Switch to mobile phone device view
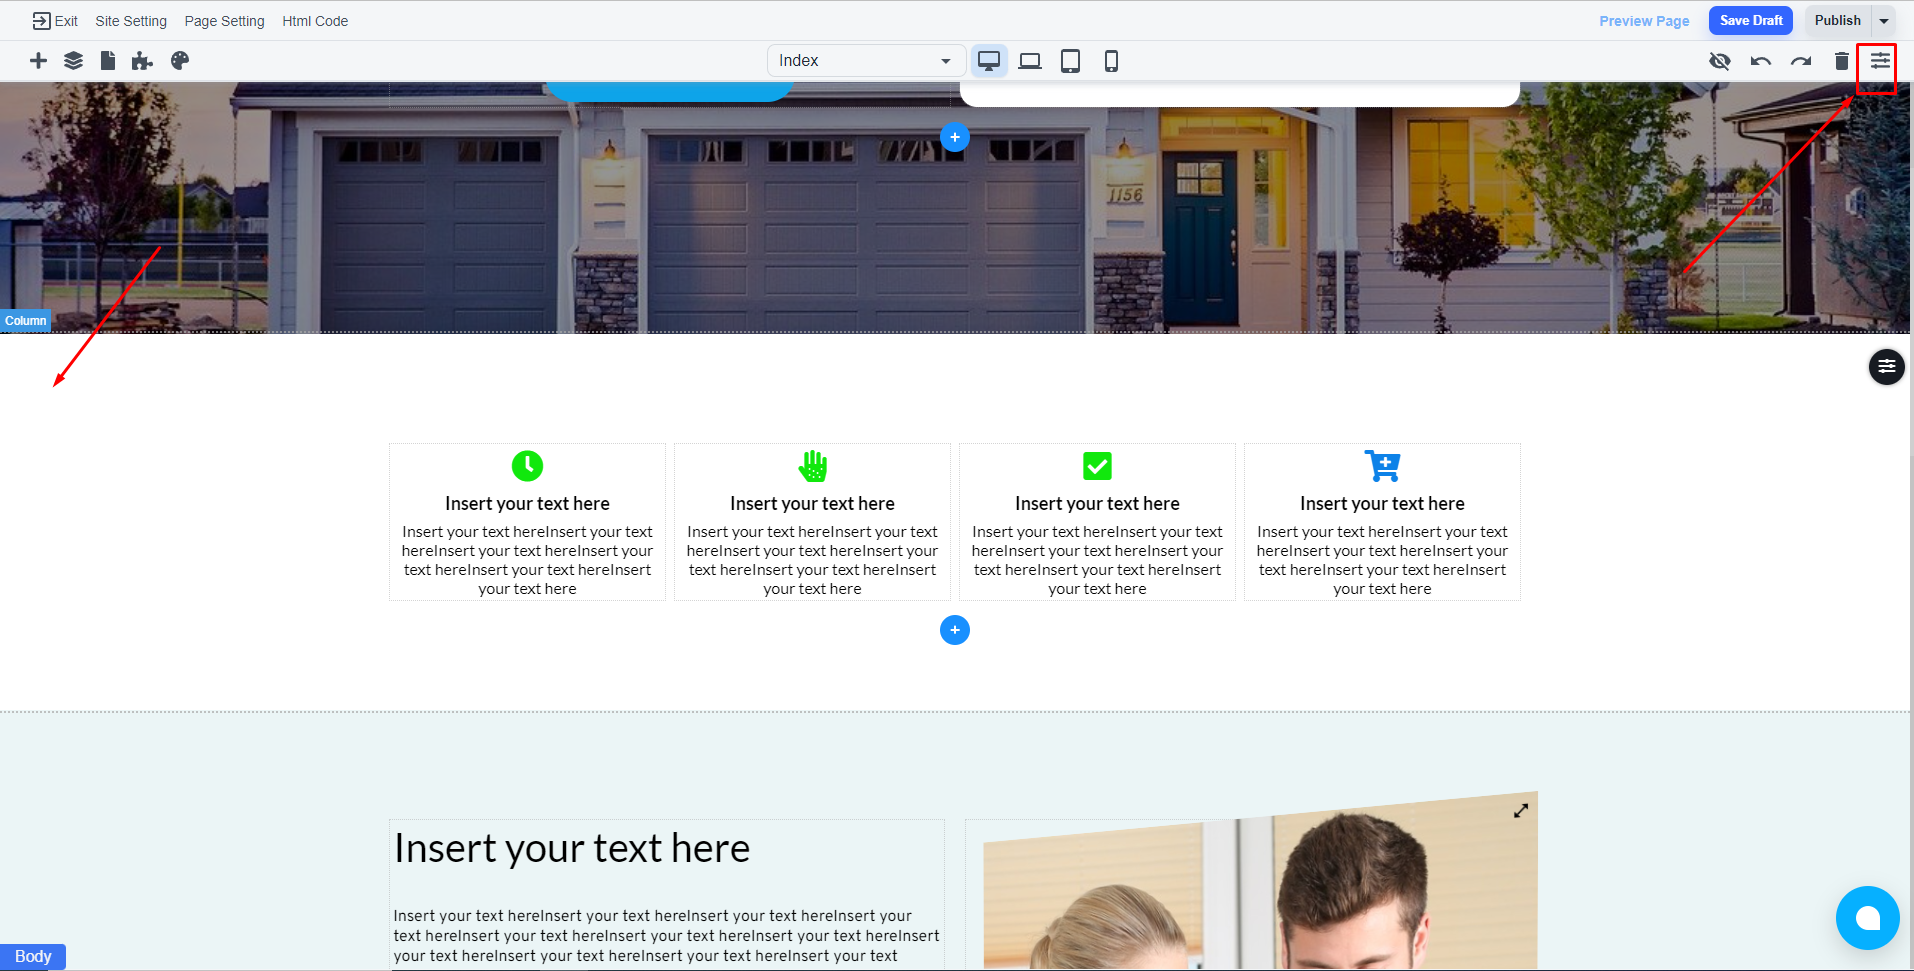Image resolution: width=1914 pixels, height=971 pixels. (1111, 61)
